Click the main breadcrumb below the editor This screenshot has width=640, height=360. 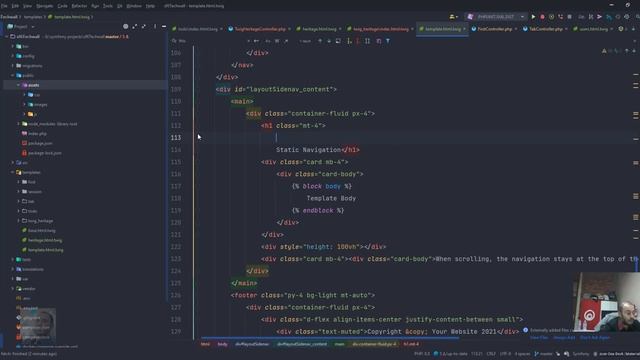[x=340, y=344]
